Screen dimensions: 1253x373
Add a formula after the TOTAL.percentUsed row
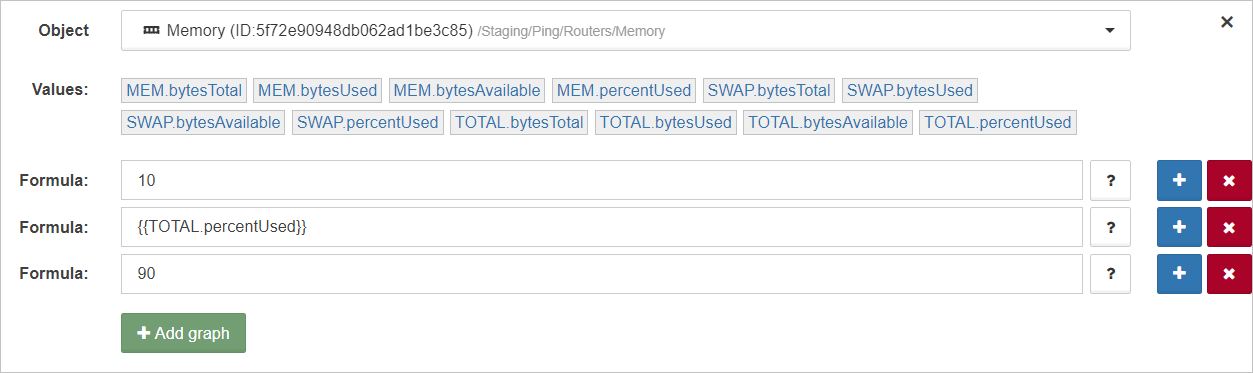coord(1179,227)
